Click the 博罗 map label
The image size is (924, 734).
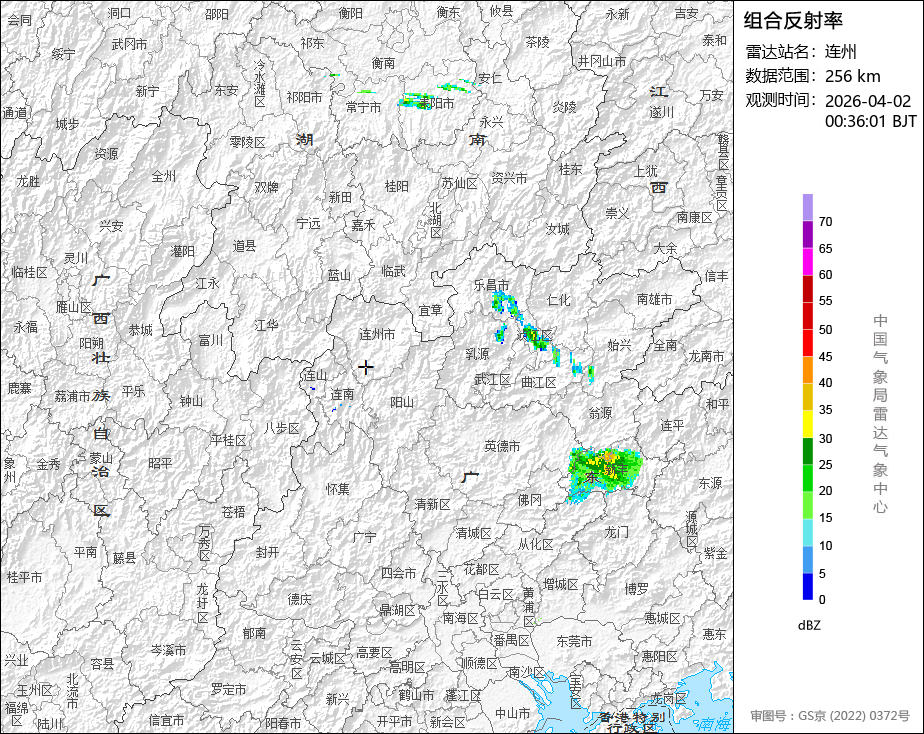pyautogui.click(x=637, y=588)
